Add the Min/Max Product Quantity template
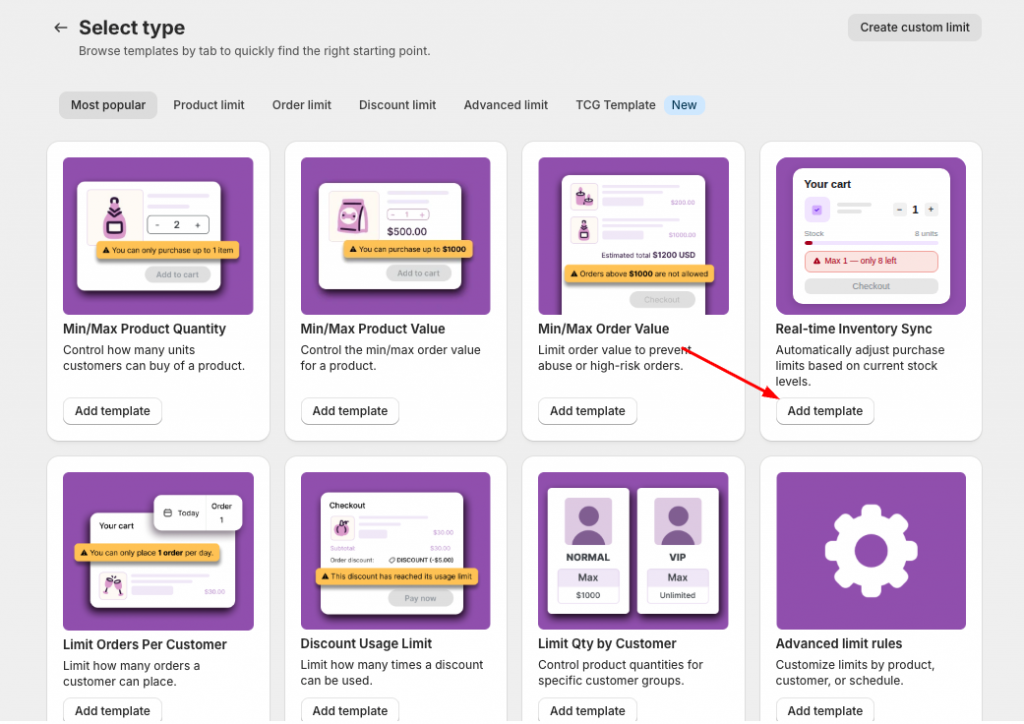This screenshot has height=724, width=1024. point(112,411)
